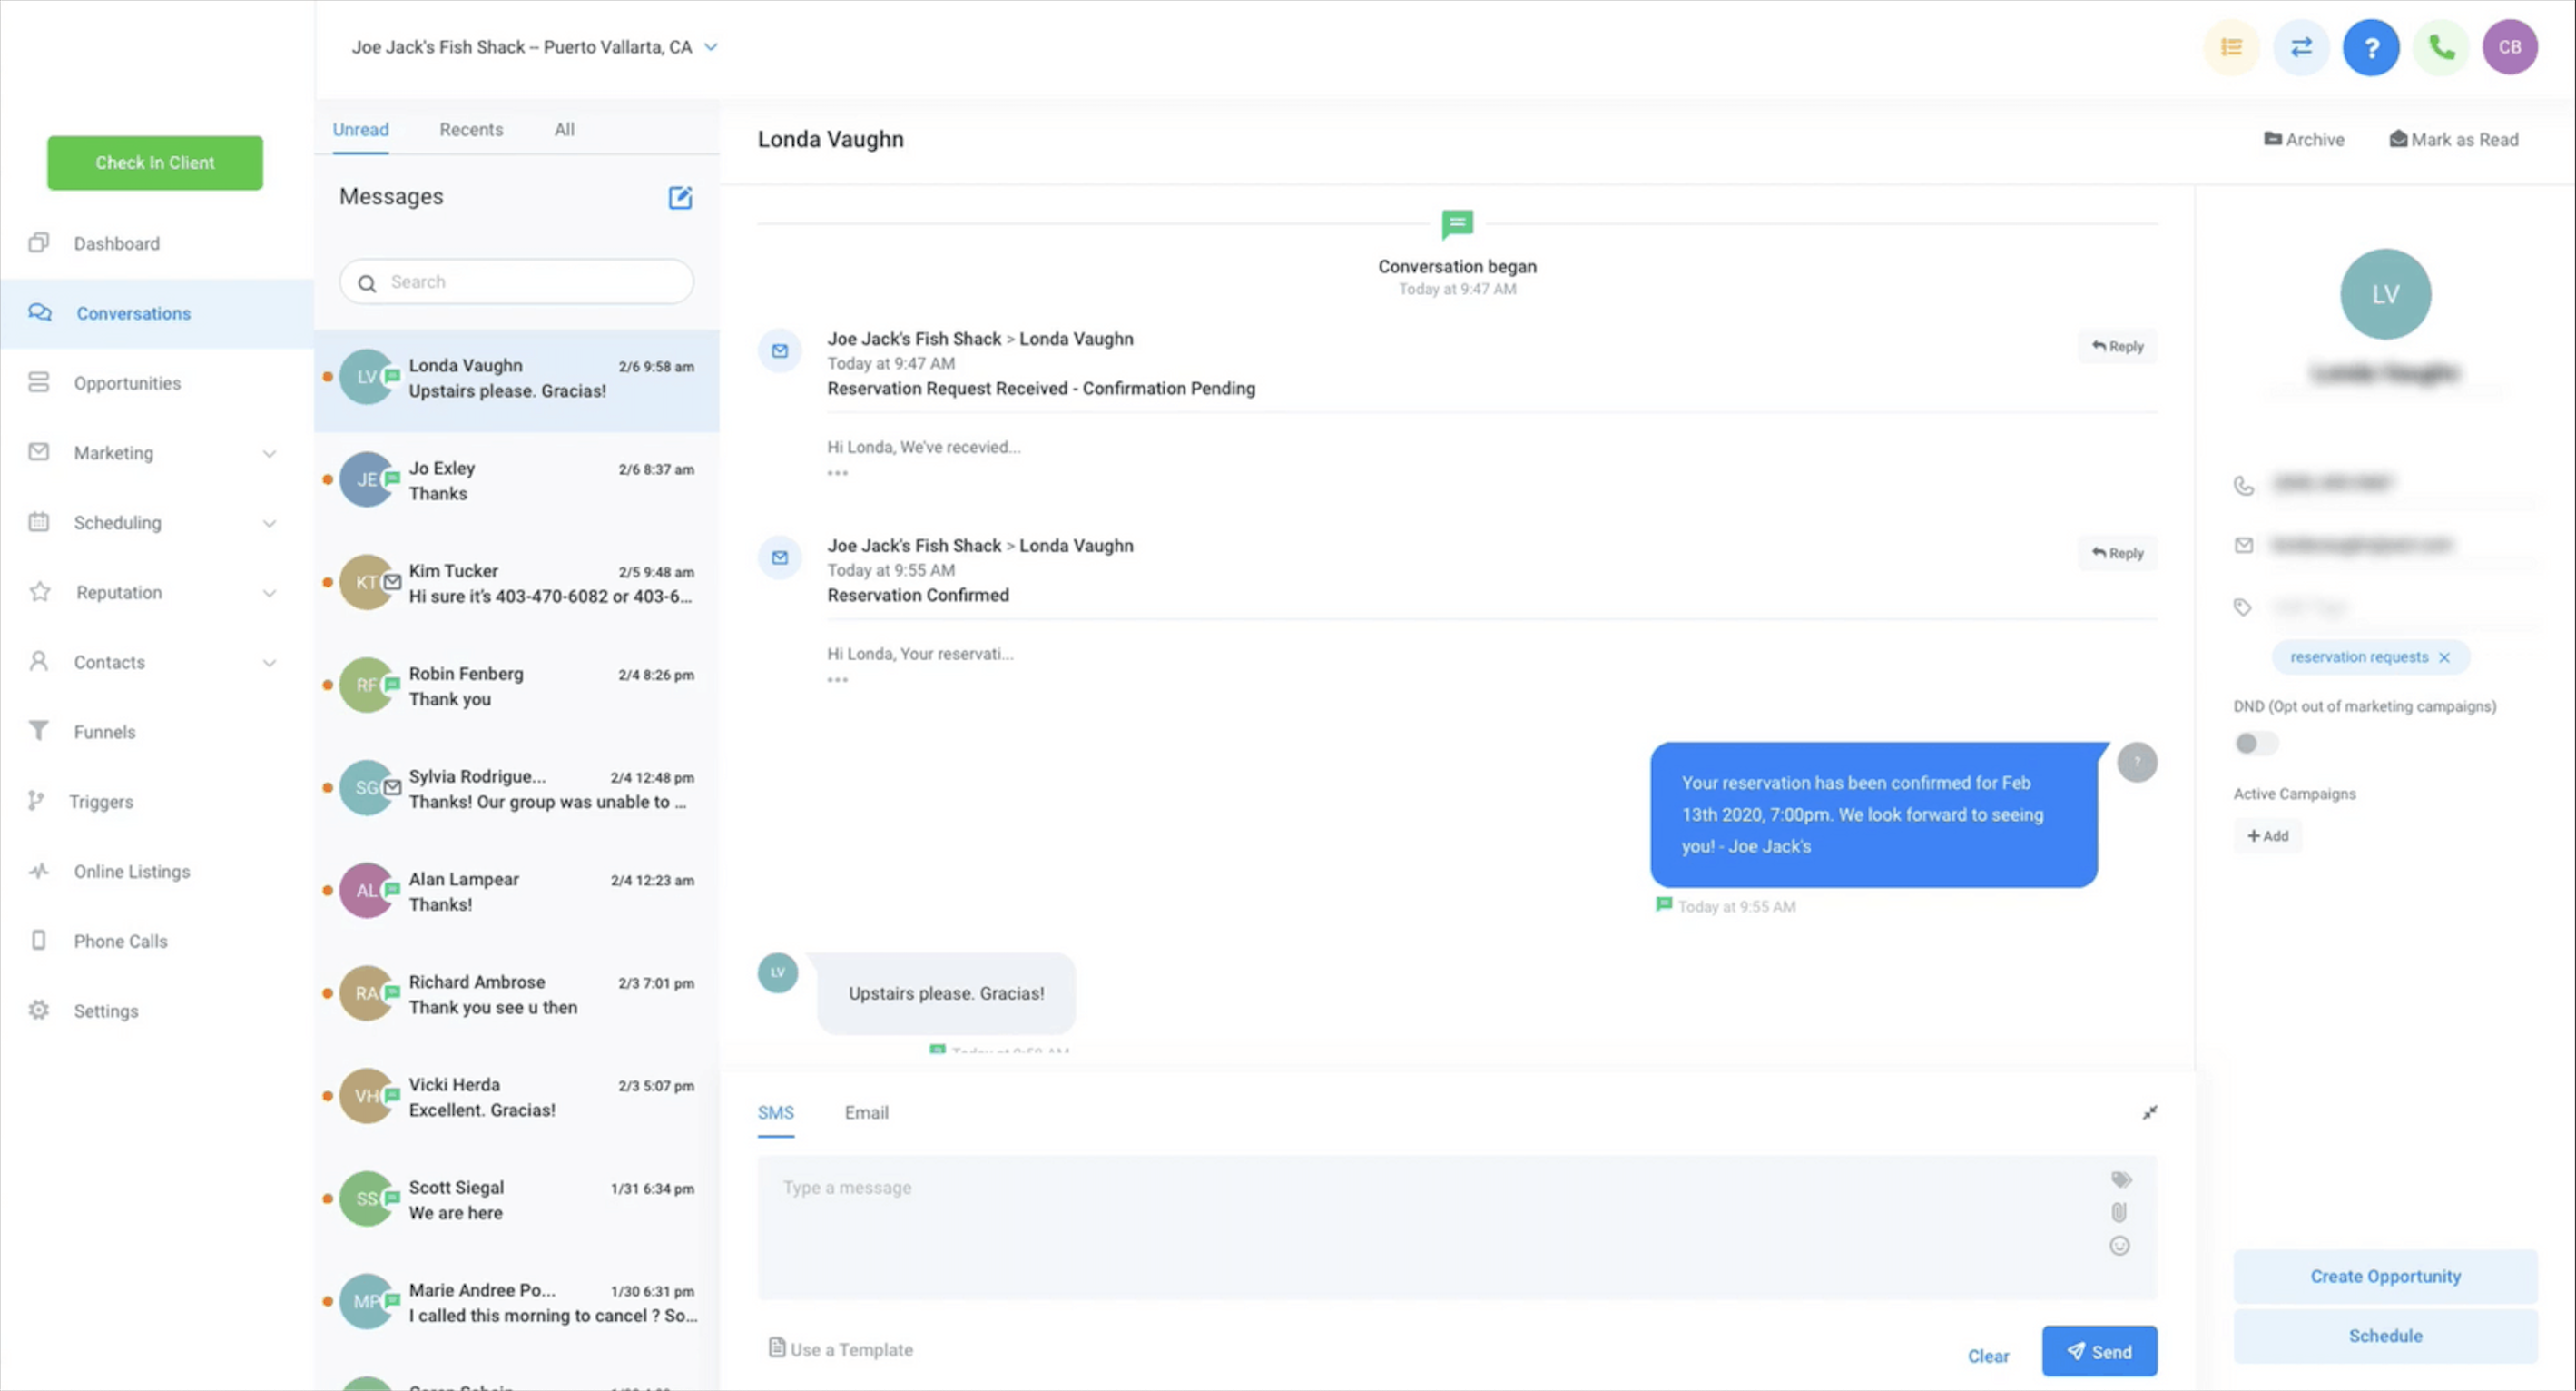Remove the reservation requests tag

(x=2444, y=657)
